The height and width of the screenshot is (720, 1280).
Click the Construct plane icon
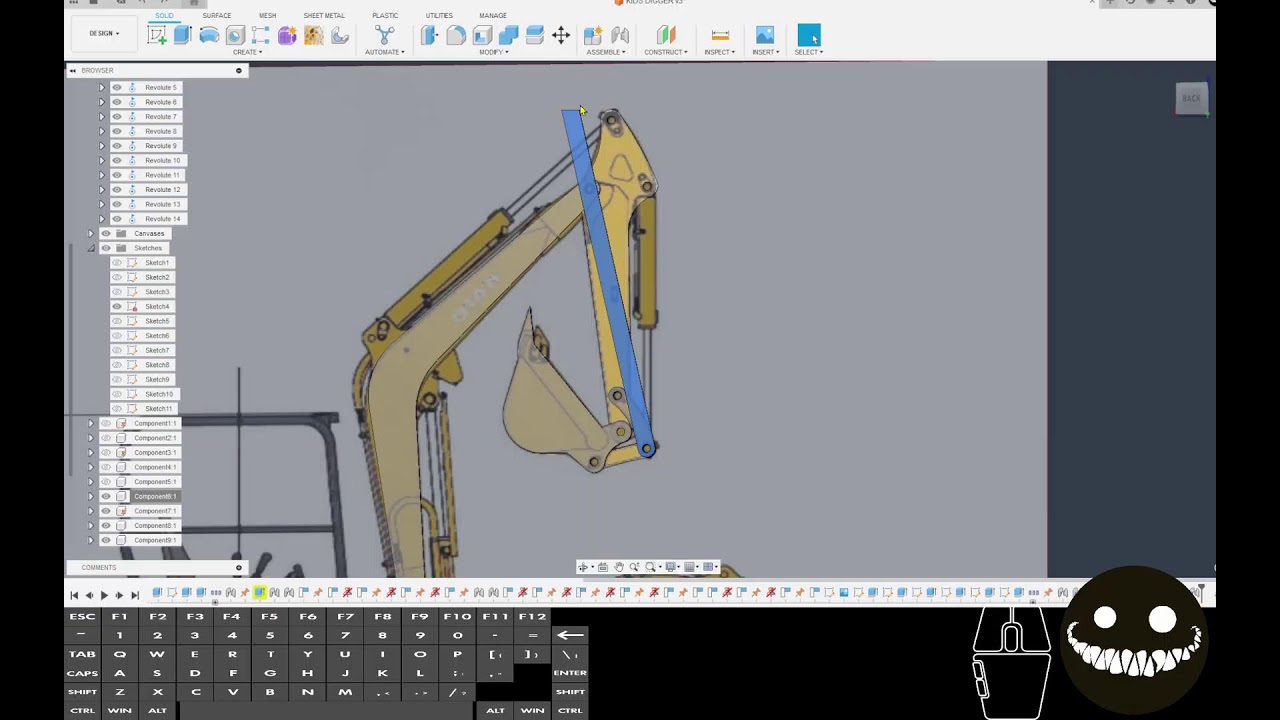click(666, 36)
